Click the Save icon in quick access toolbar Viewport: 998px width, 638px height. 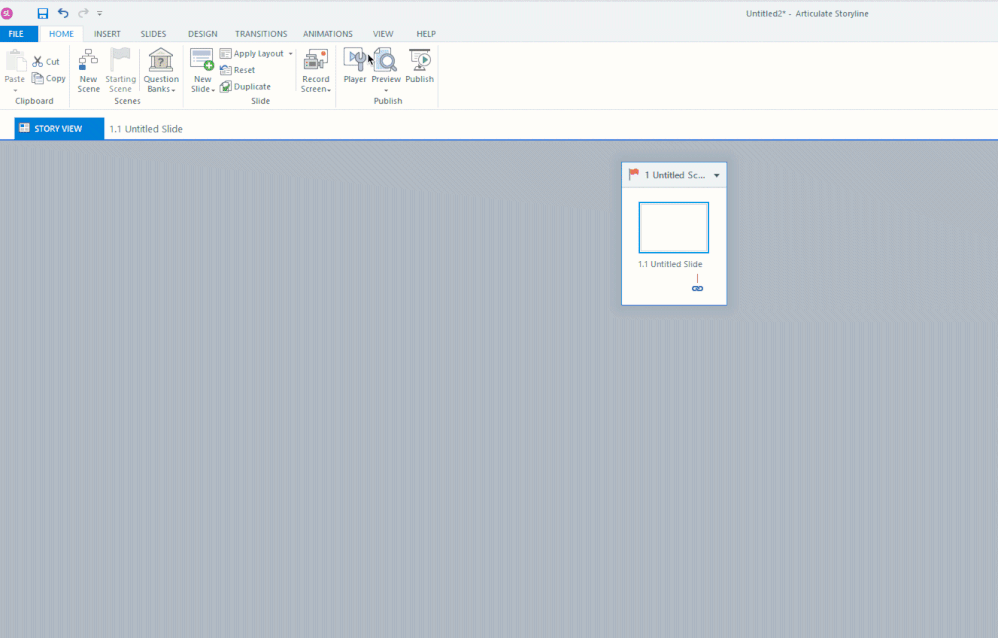[x=43, y=13]
